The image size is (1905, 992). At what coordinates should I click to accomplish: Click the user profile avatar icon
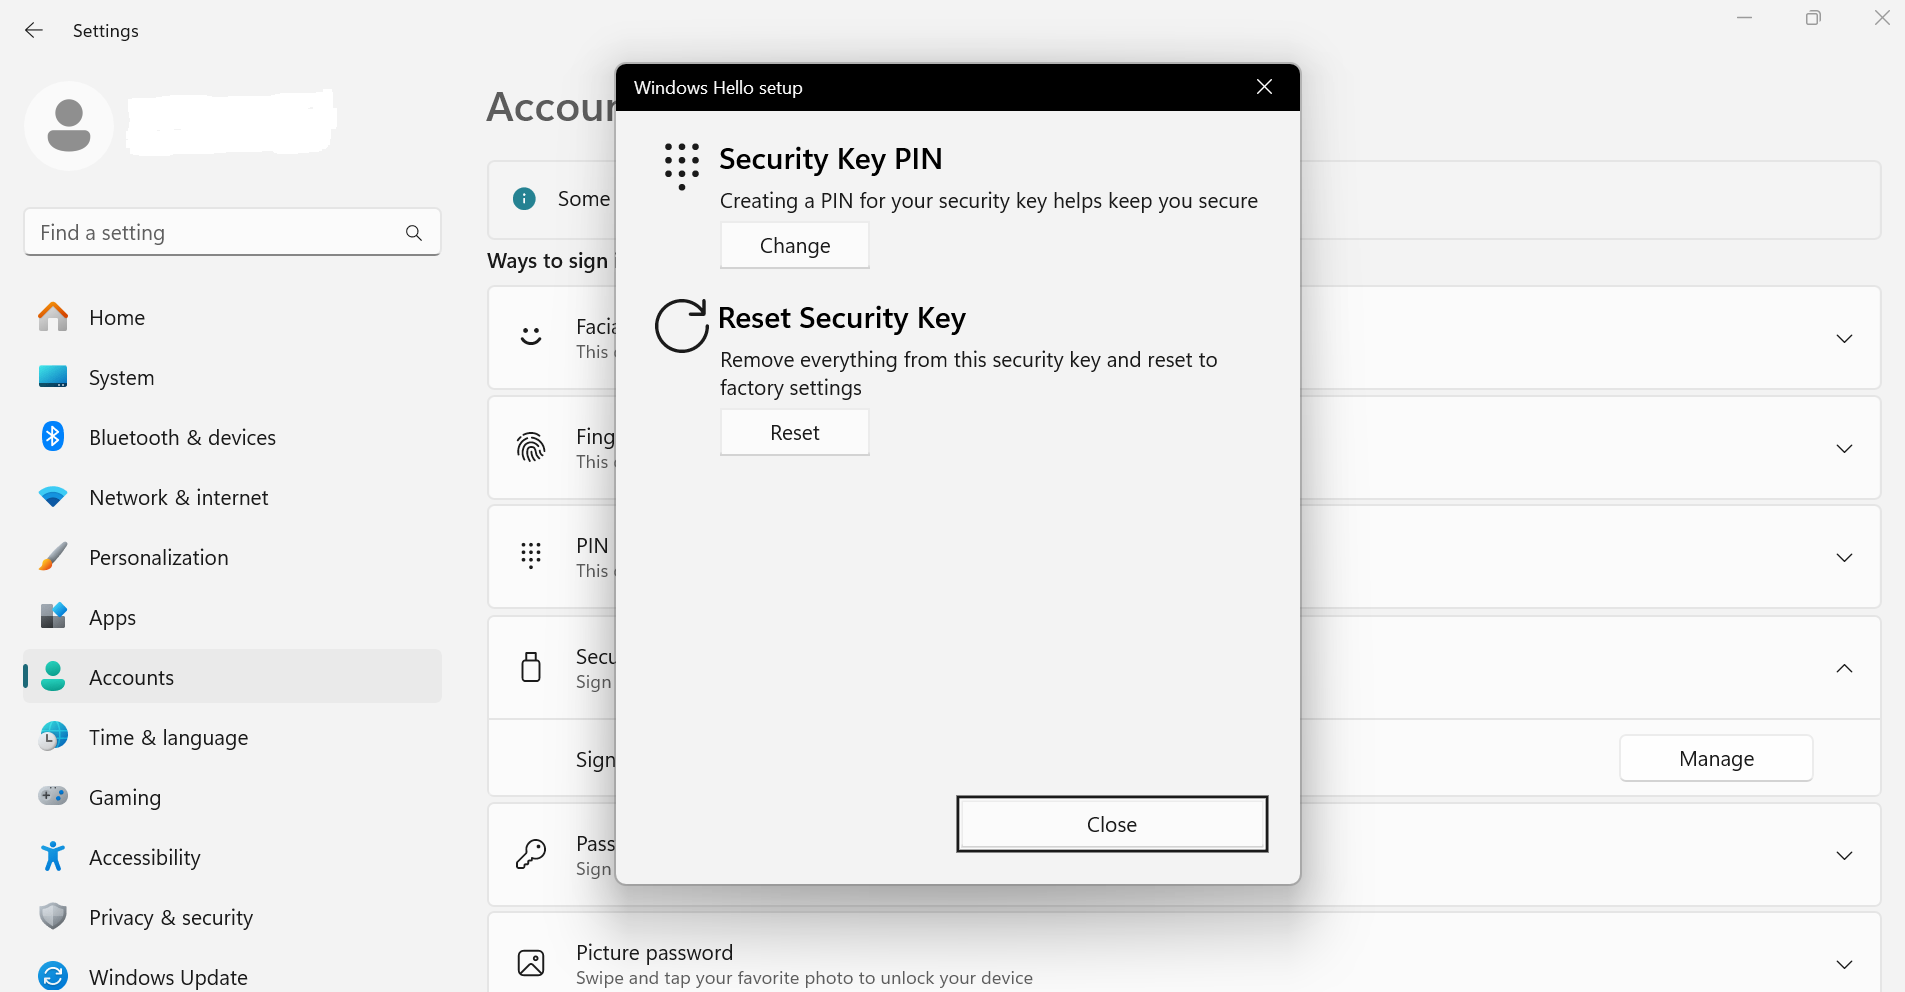pos(69,126)
